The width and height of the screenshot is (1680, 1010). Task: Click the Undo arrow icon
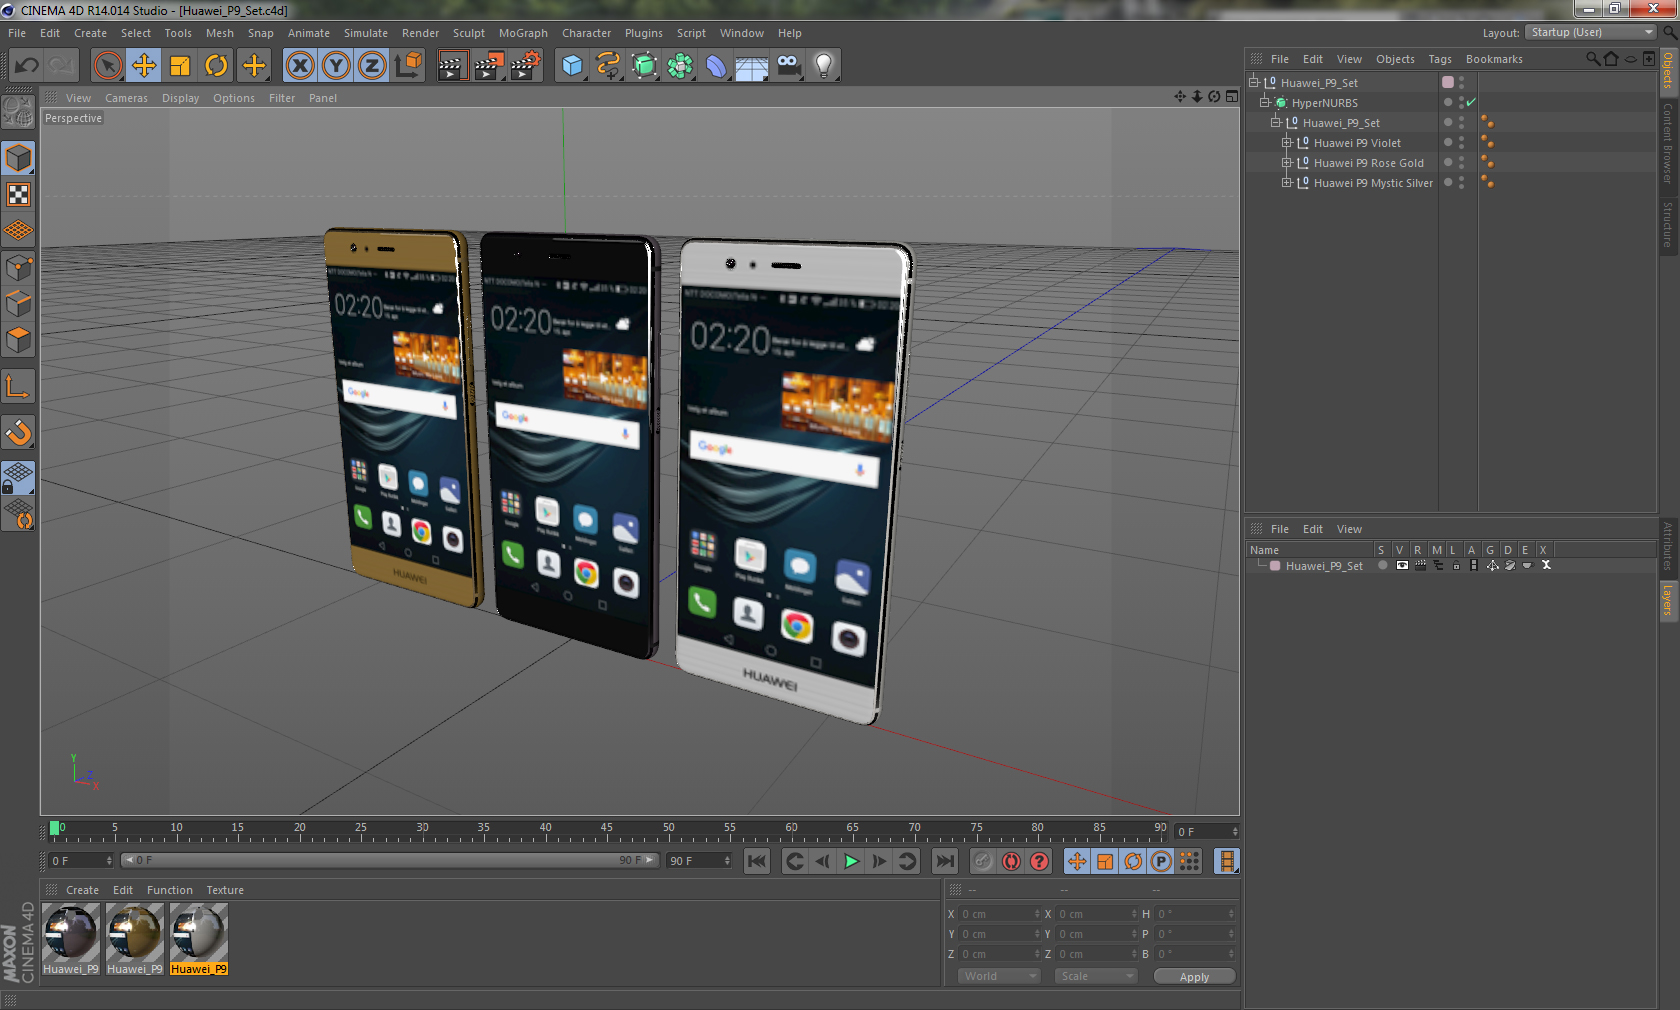(26, 66)
